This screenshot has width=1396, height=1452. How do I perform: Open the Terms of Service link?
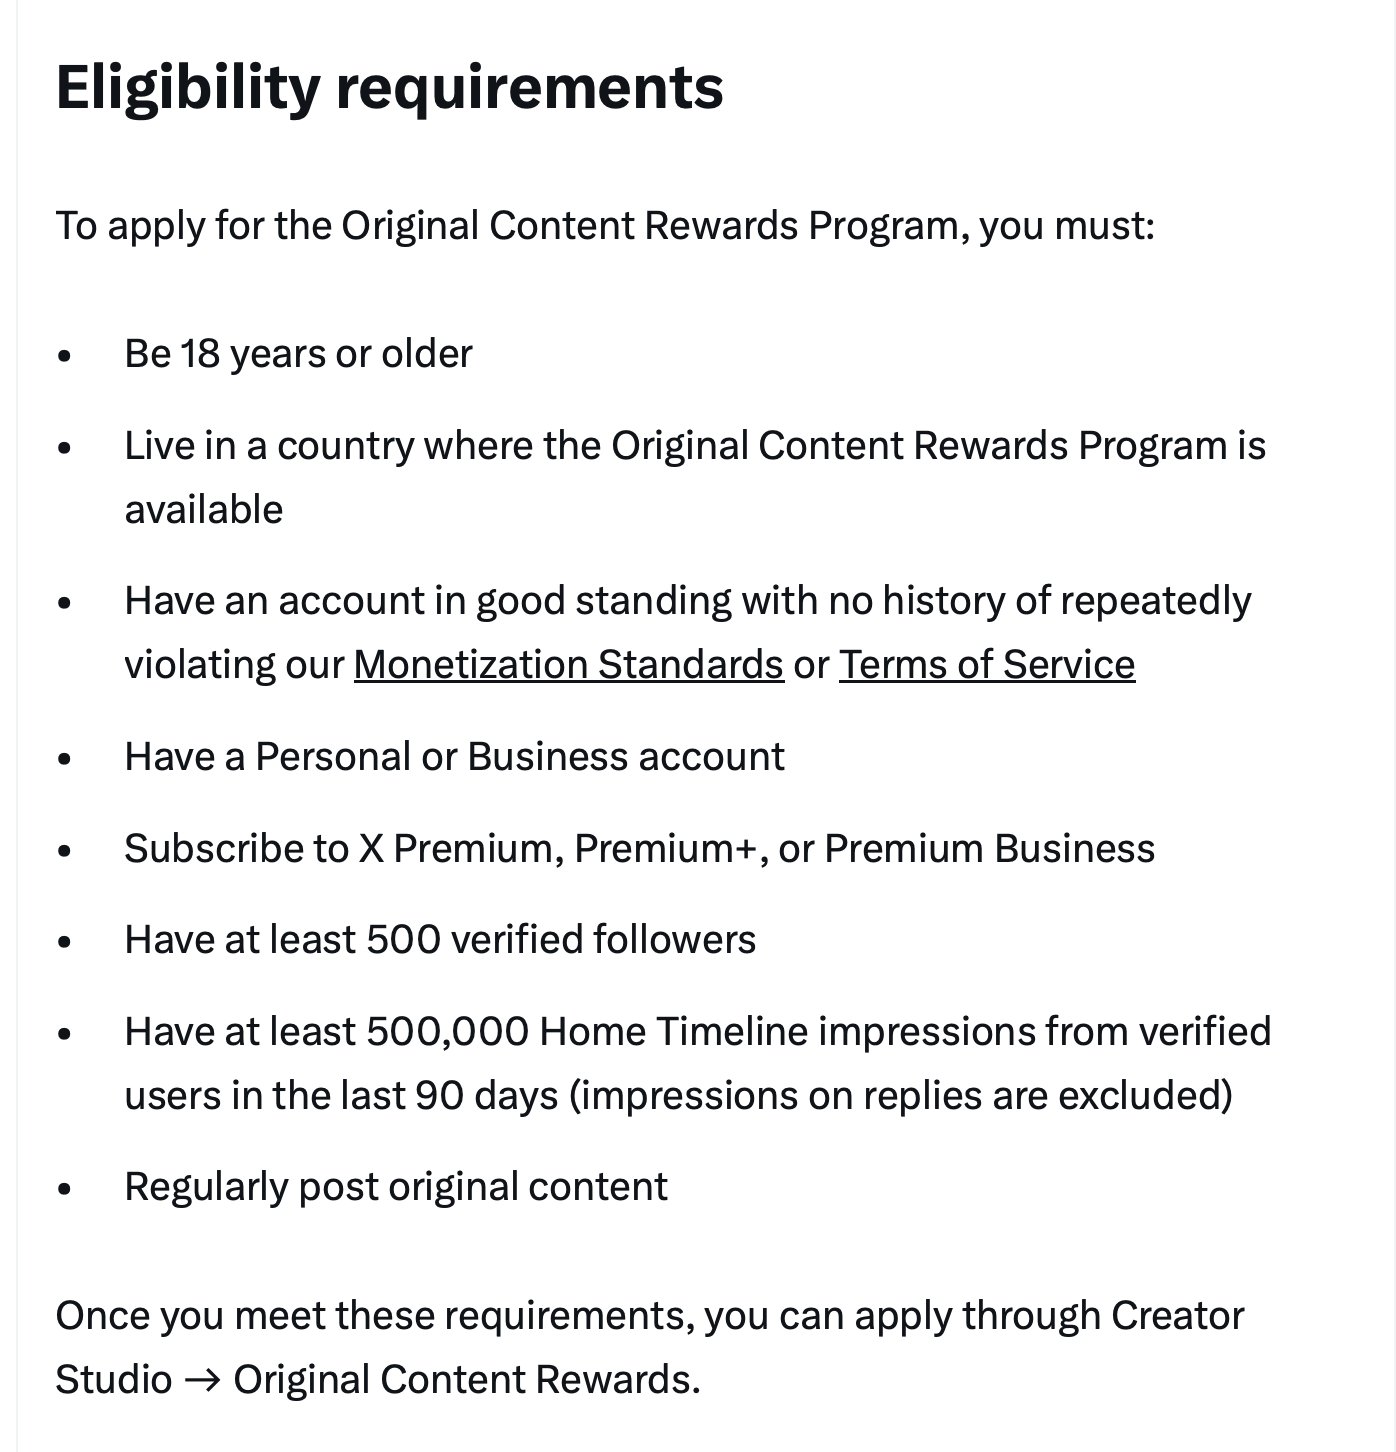pos(987,665)
